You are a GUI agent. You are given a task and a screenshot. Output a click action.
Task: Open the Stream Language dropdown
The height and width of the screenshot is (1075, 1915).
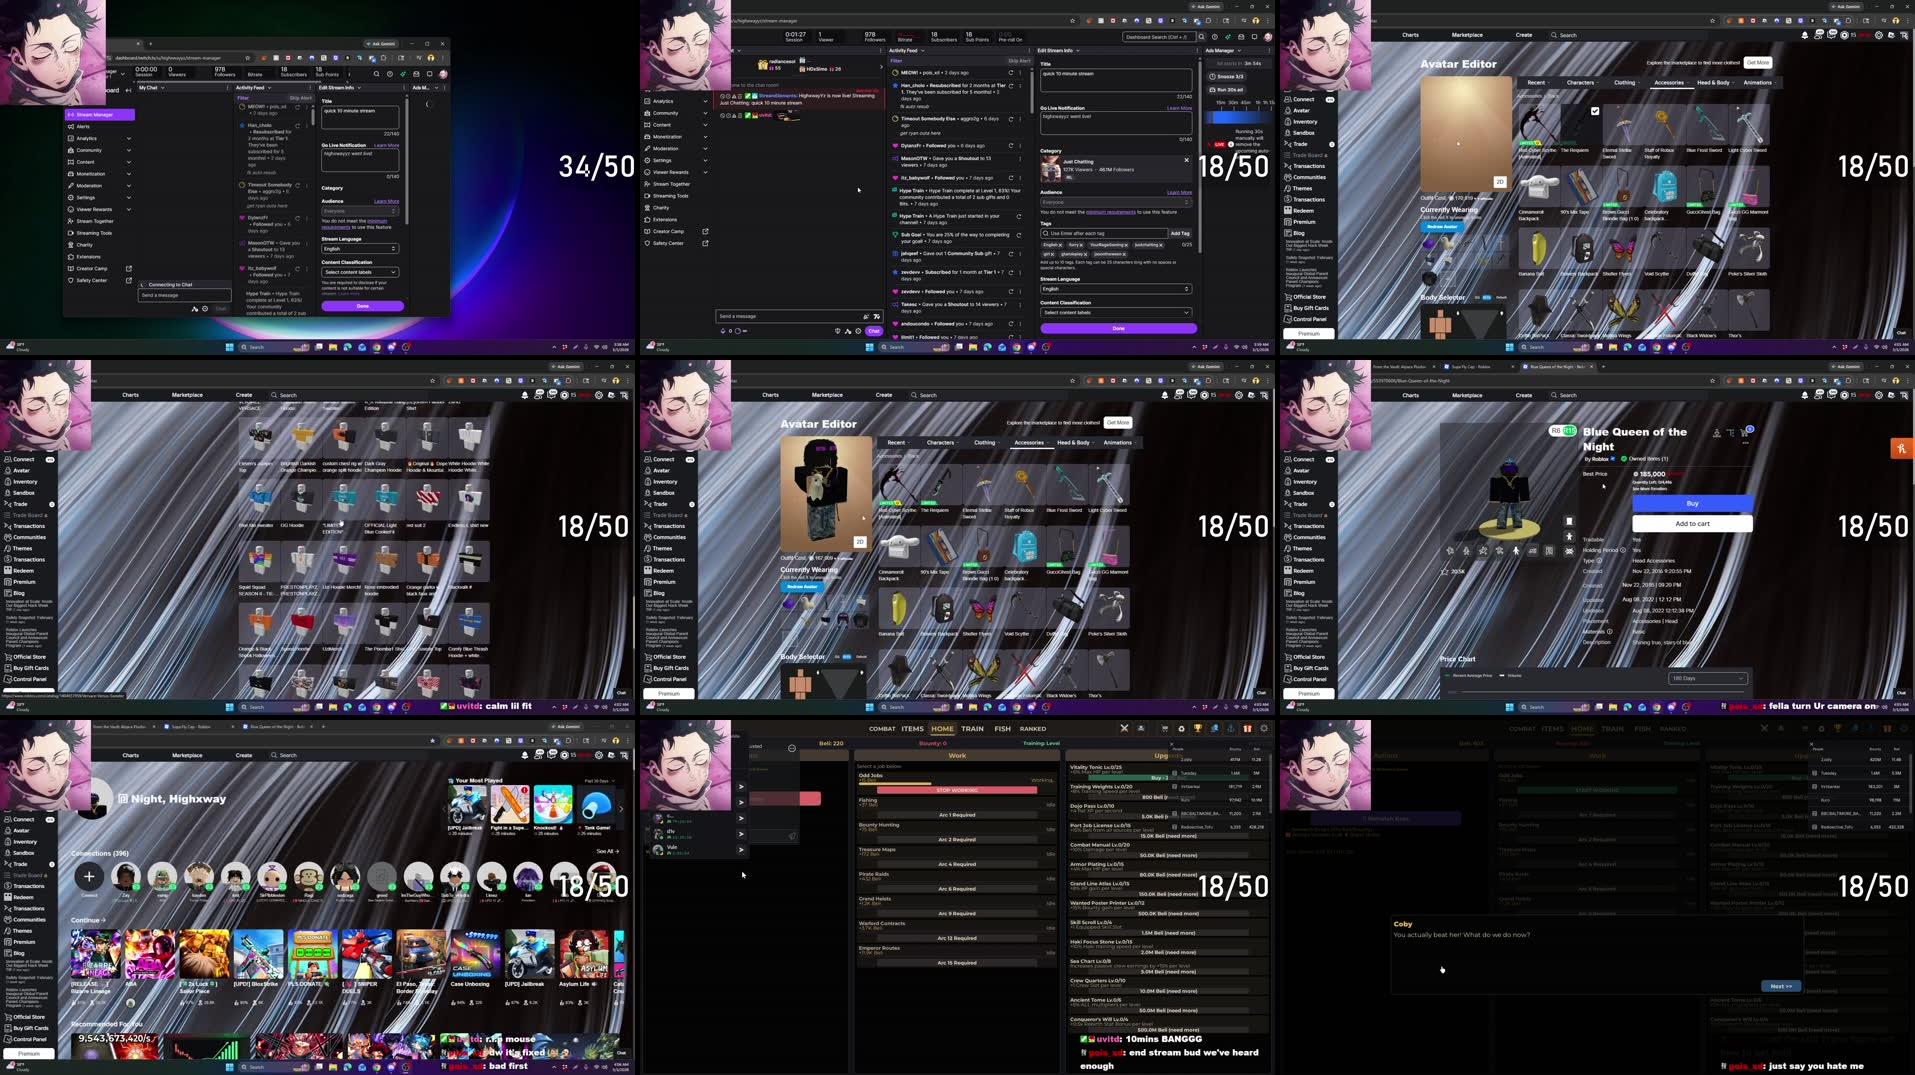1116,289
